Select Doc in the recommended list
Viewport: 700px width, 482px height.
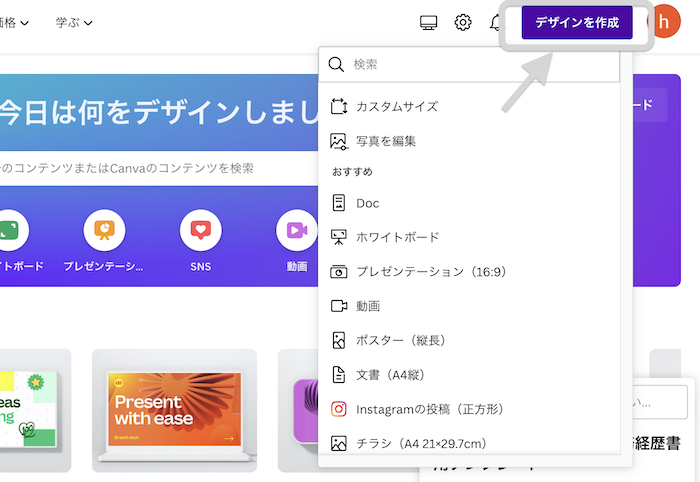click(368, 203)
